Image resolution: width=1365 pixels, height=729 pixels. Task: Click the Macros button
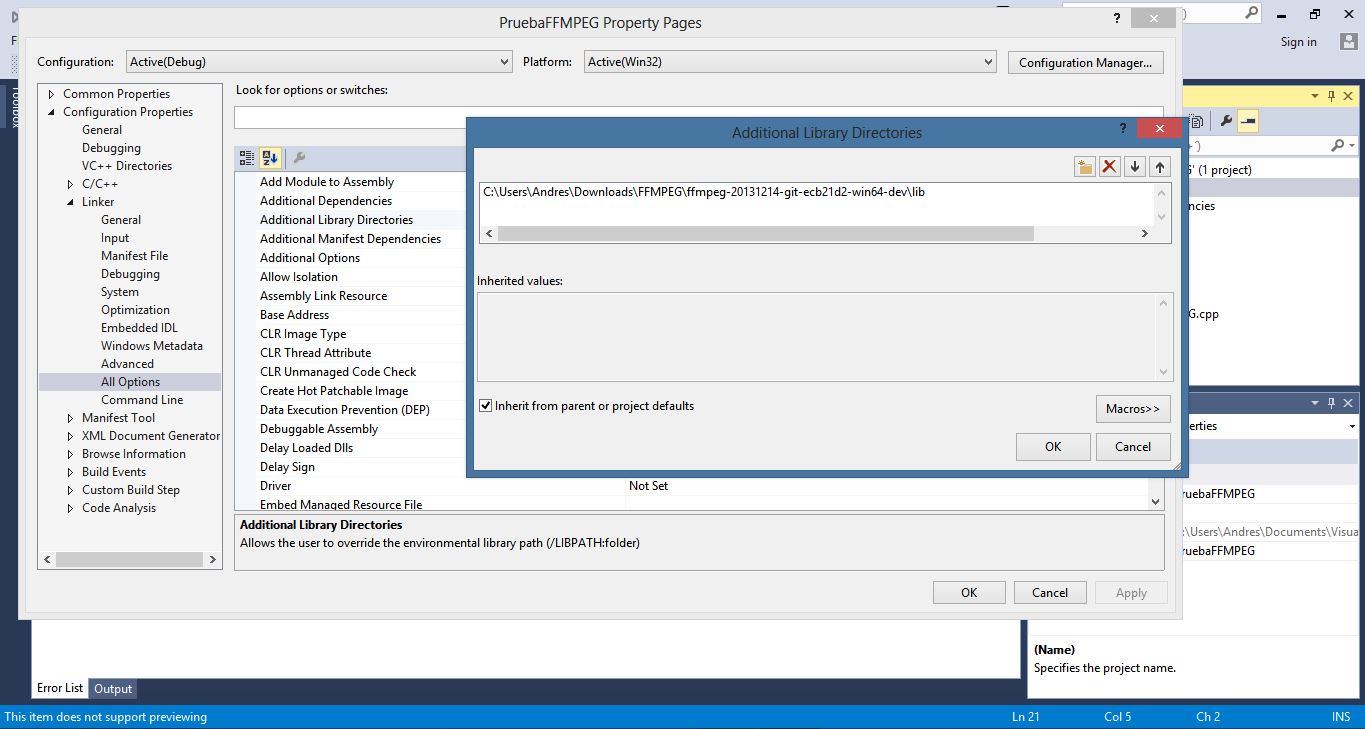tap(1133, 409)
